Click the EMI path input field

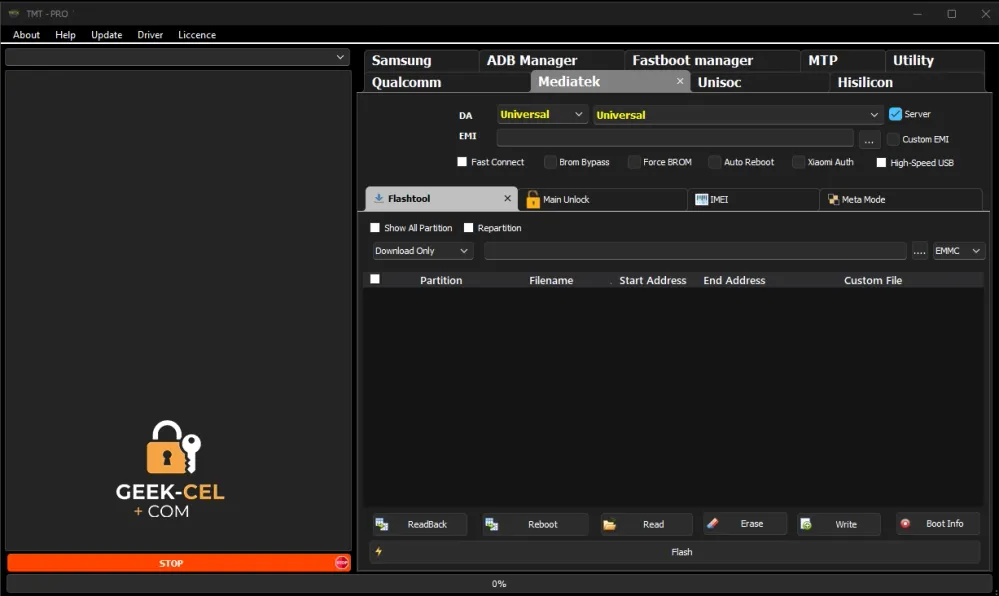[x=675, y=138]
